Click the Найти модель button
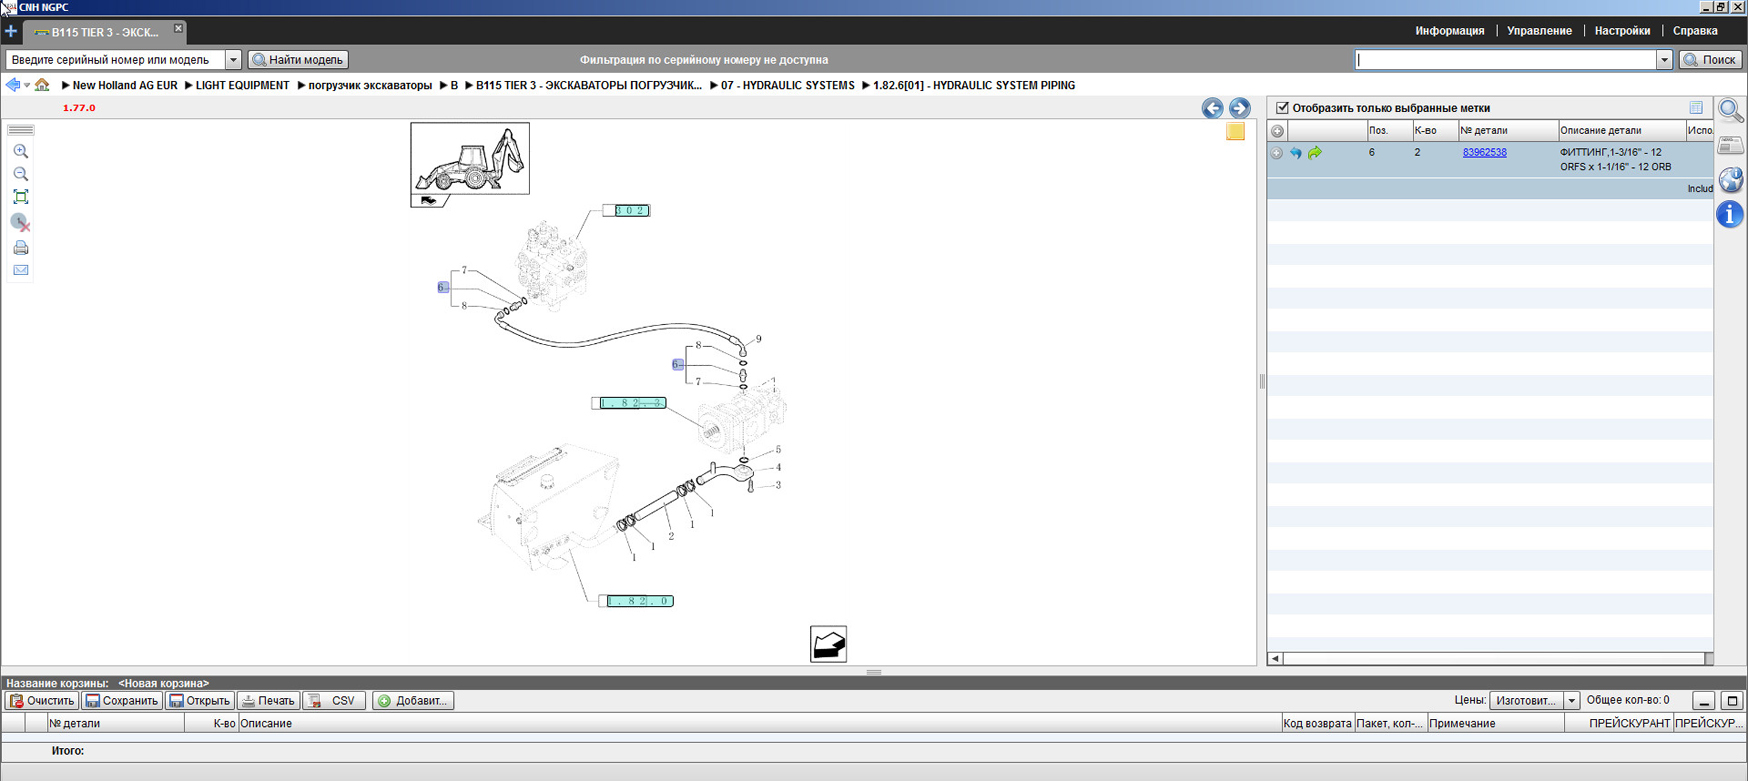The image size is (1748, 781). pos(298,60)
